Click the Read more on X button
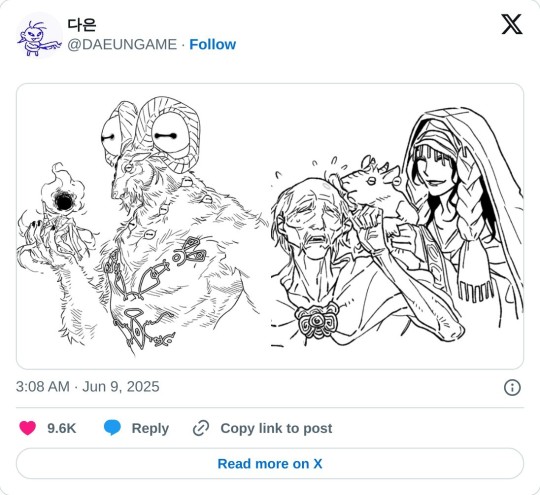Viewport: 540px width, 495px height. pyautogui.click(x=270, y=463)
